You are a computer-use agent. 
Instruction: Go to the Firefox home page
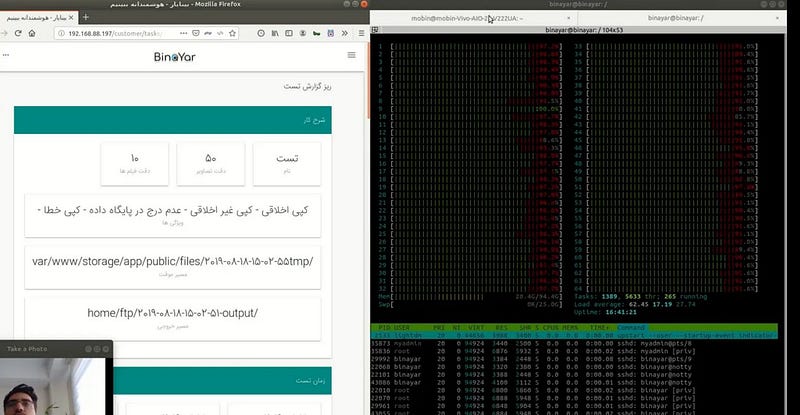pyautogui.click(x=32, y=33)
